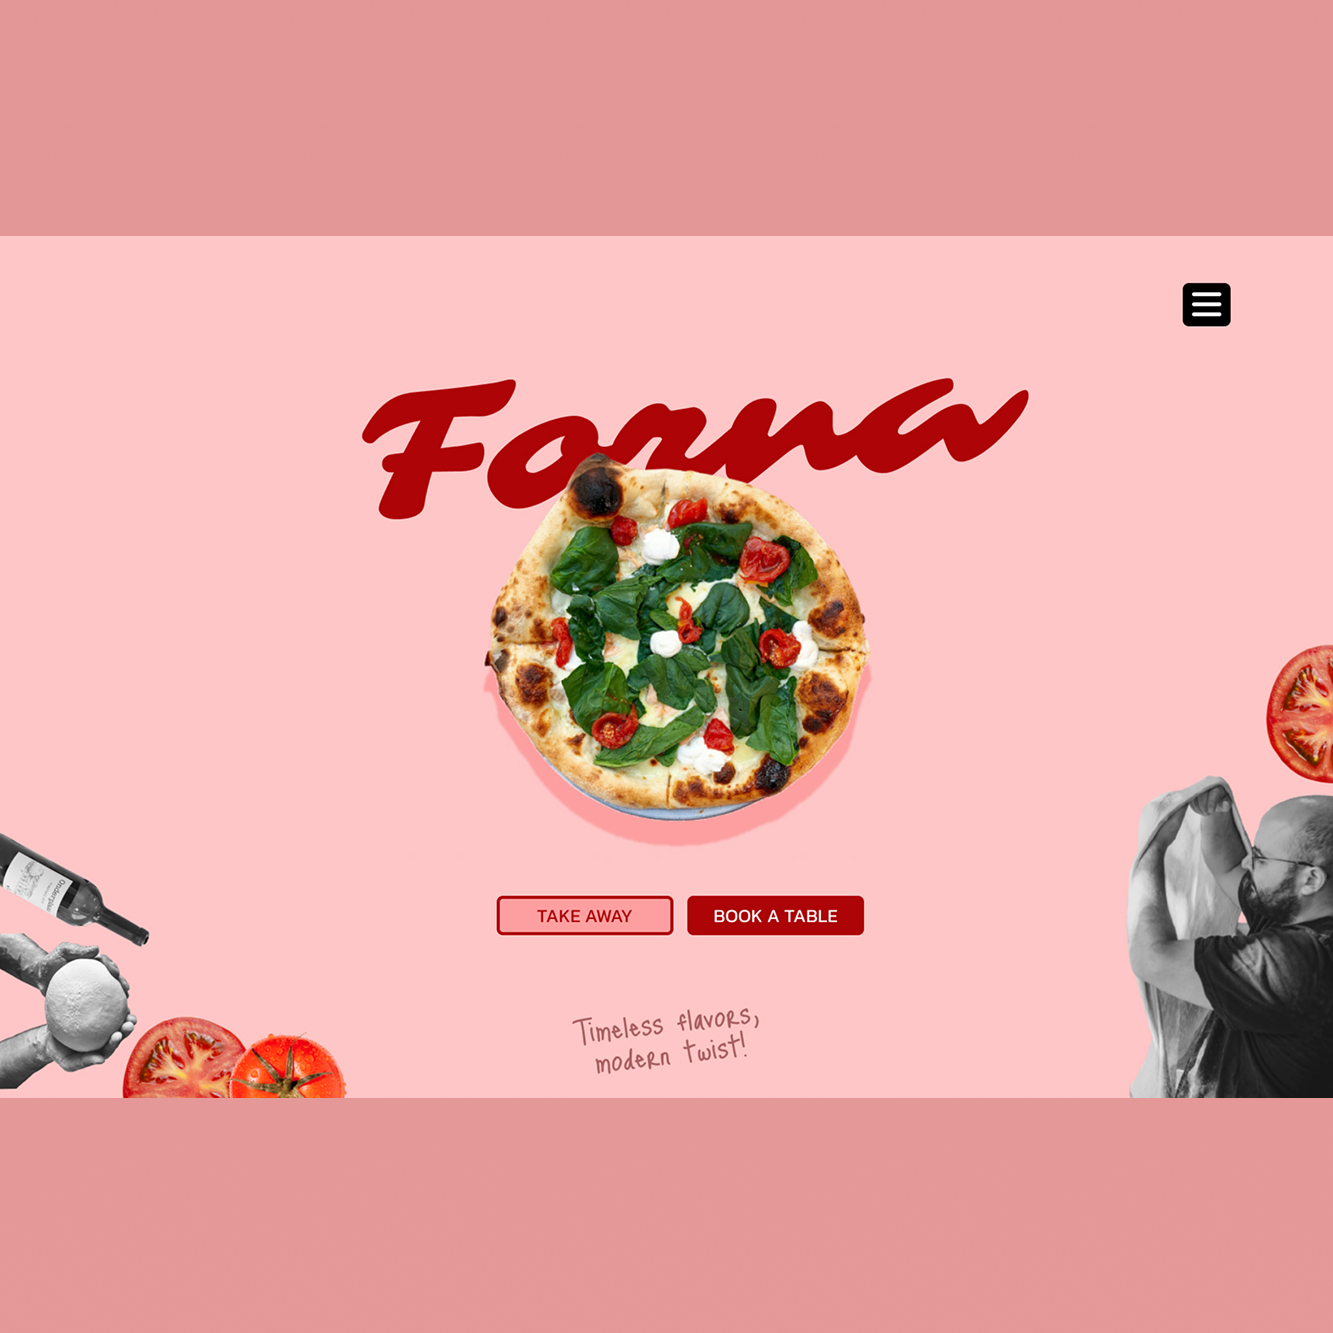Click the TAKE AWAY button

(x=585, y=916)
